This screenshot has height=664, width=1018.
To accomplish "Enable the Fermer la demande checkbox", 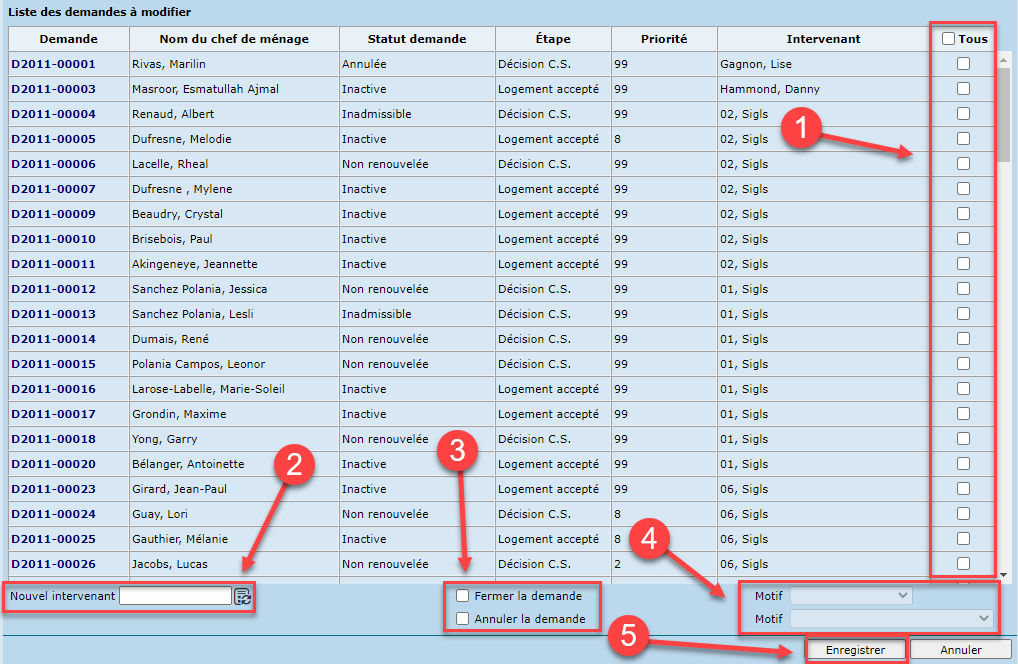I will (x=463, y=596).
